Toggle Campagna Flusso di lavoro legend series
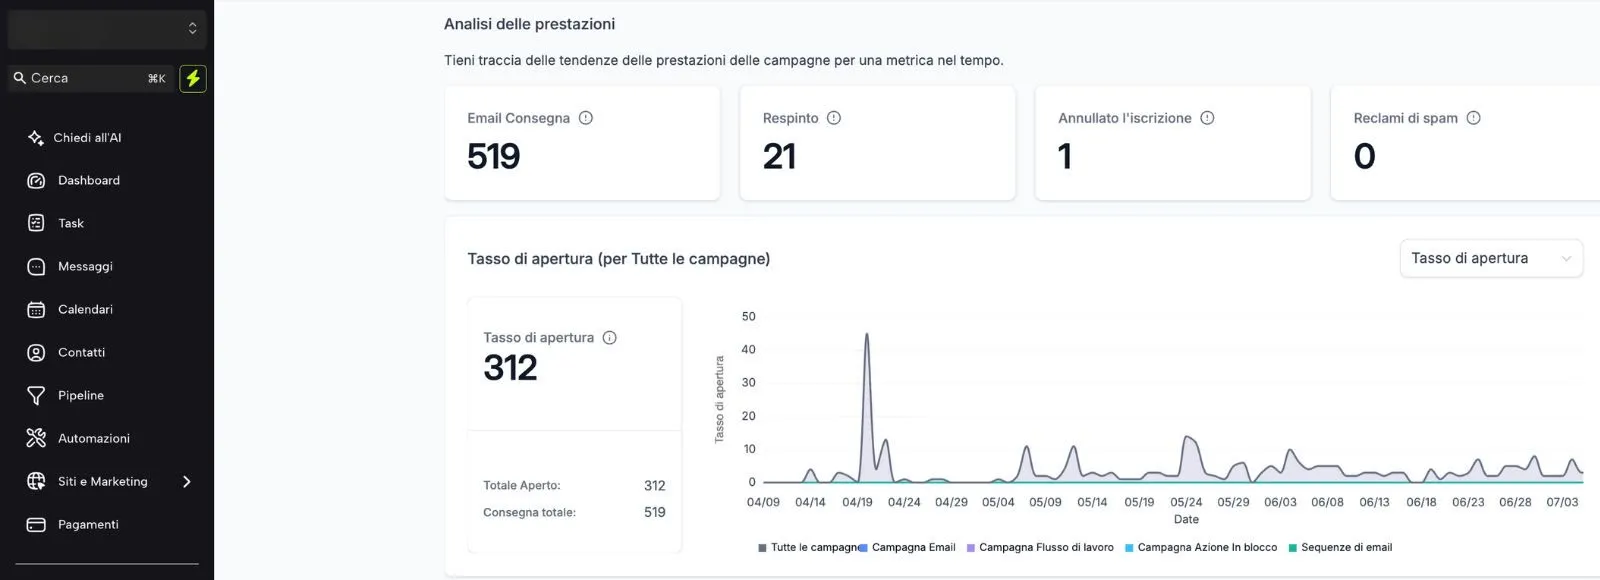1600x580 pixels. pyautogui.click(x=1040, y=548)
